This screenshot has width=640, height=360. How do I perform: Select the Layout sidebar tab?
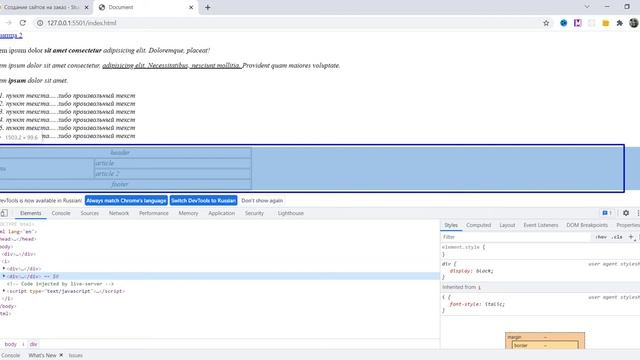[x=507, y=225]
